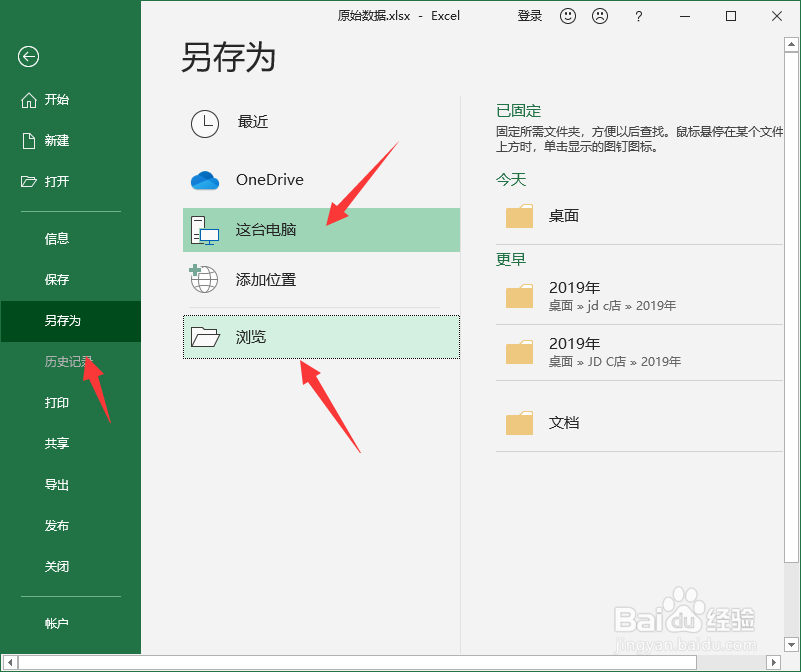The image size is (801, 672).
Task: Click folder icon of jd c店 2019年
Action: coord(519,296)
